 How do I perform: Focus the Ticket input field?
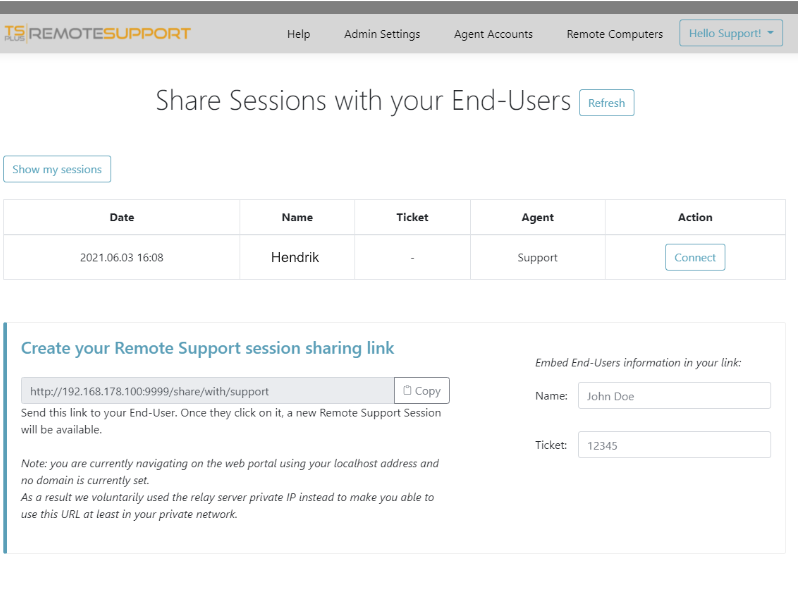tap(674, 445)
